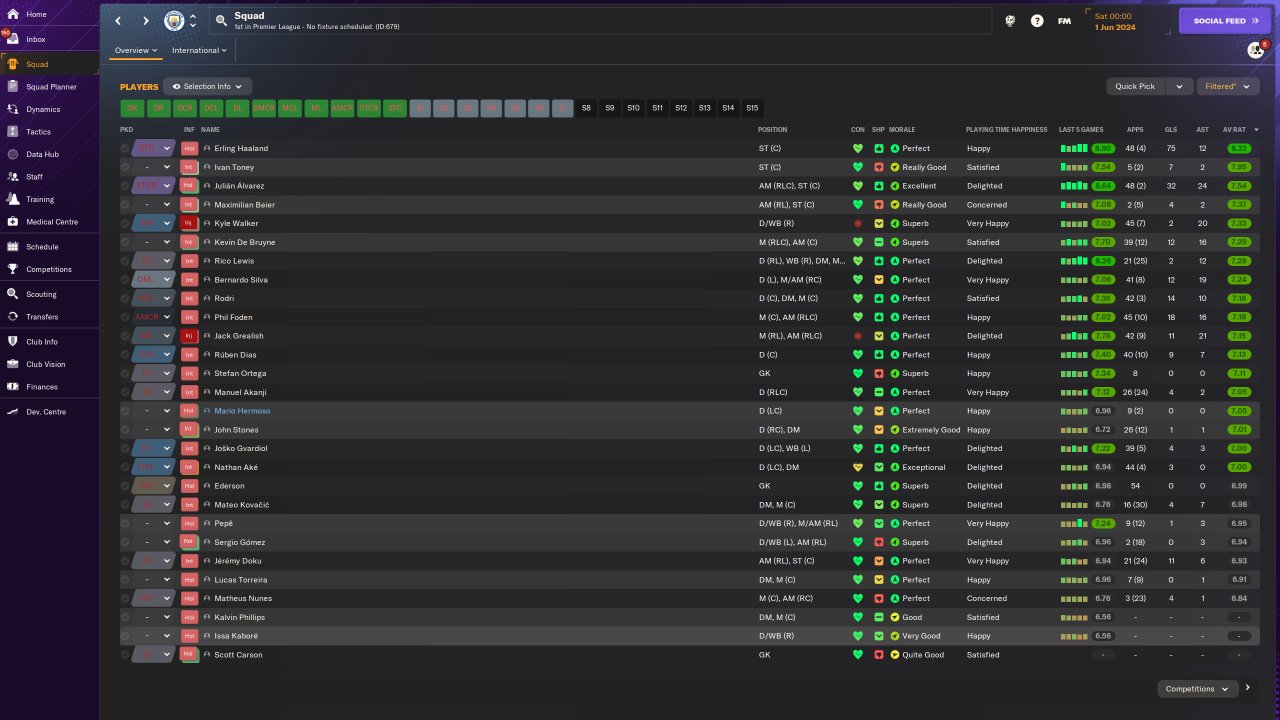Open the Schedule calendar icon
Image resolution: width=1280 pixels, height=720 pixels.
[x=12, y=246]
